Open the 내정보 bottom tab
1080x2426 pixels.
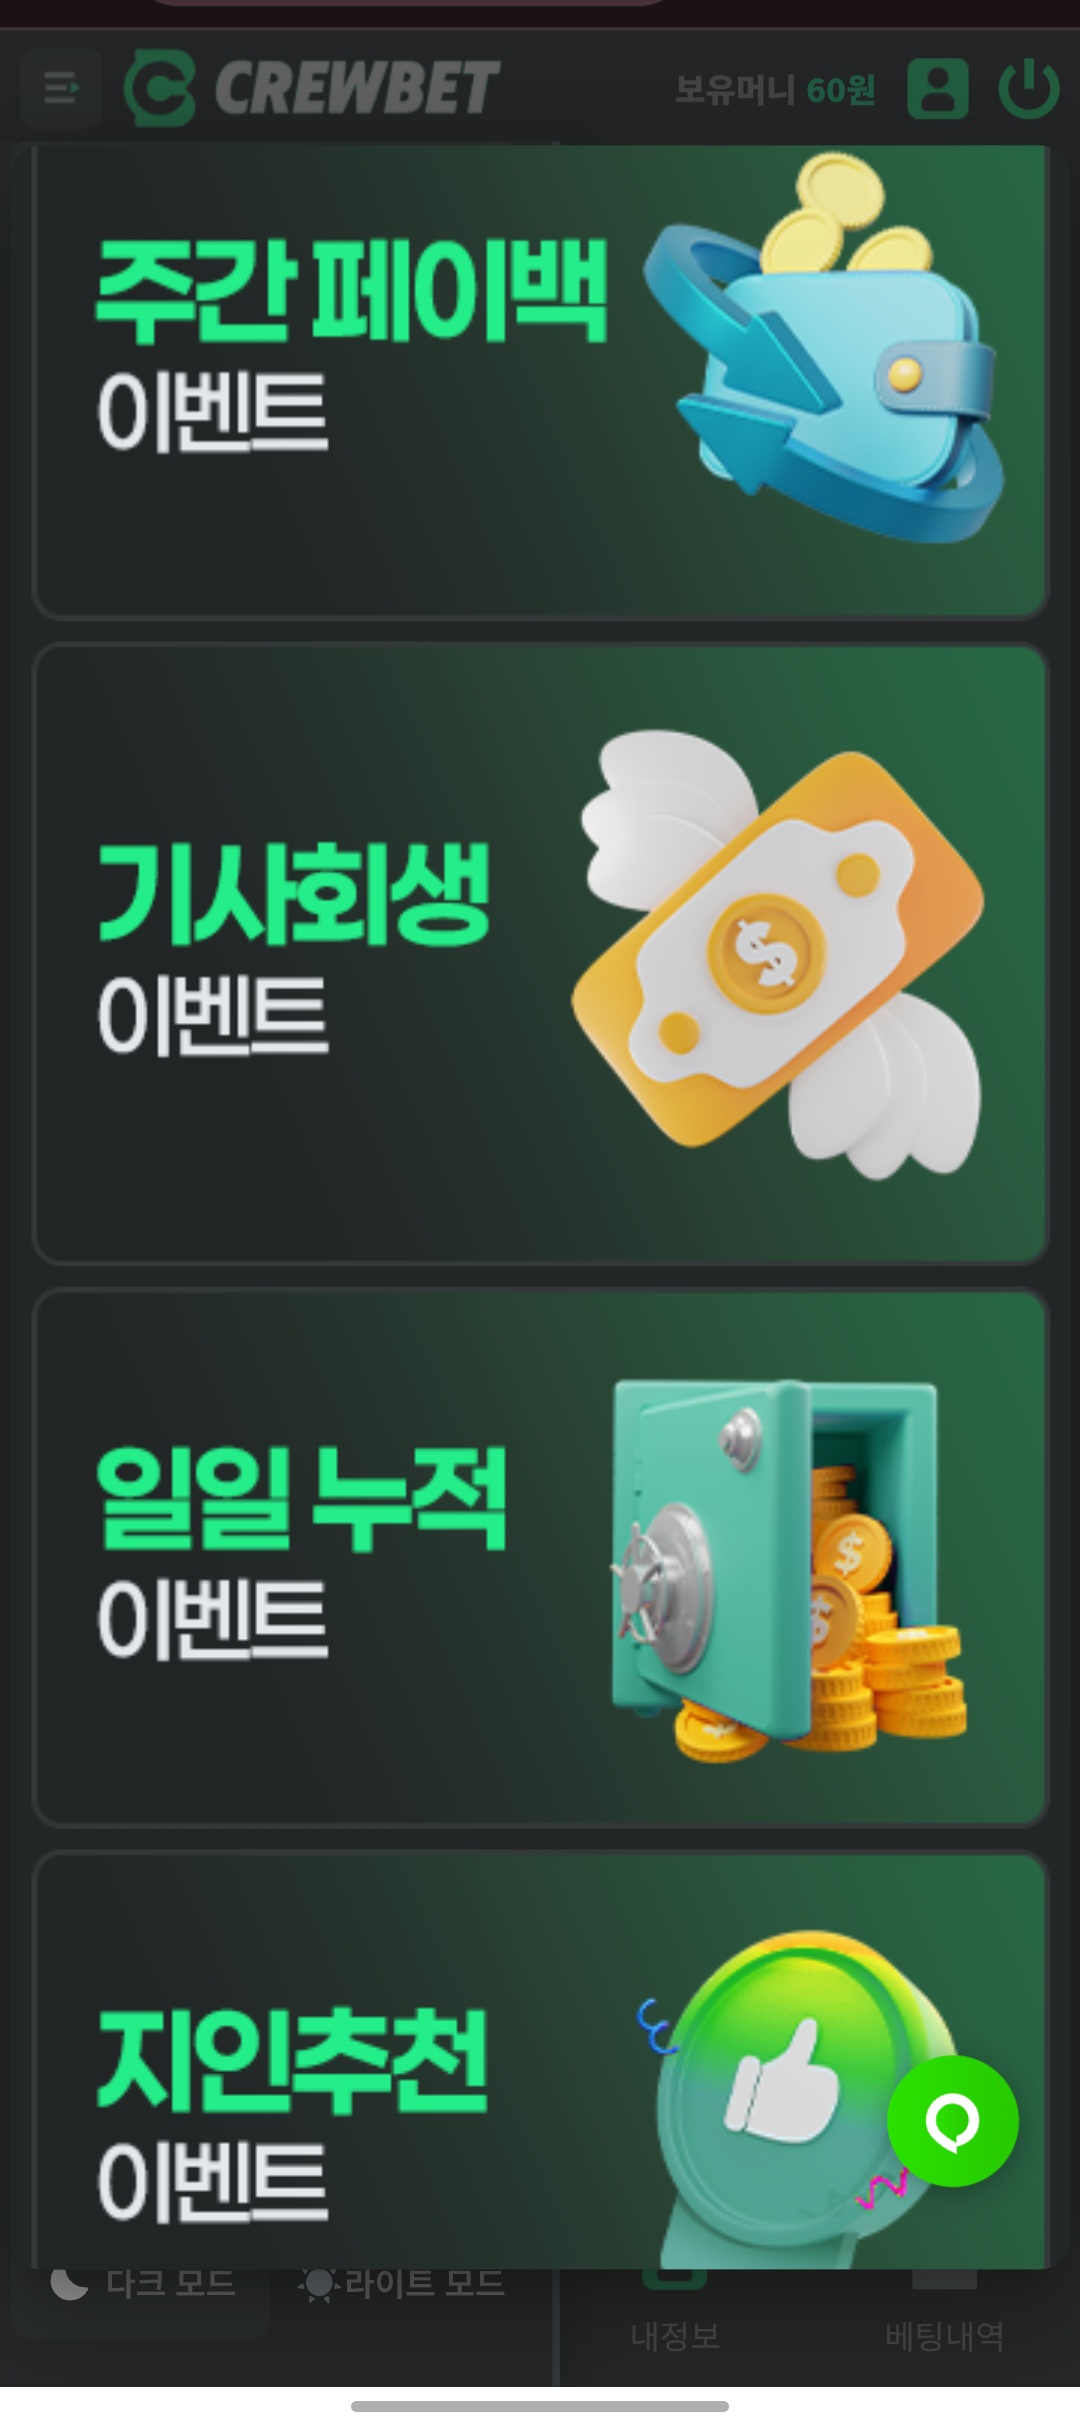tap(675, 2336)
